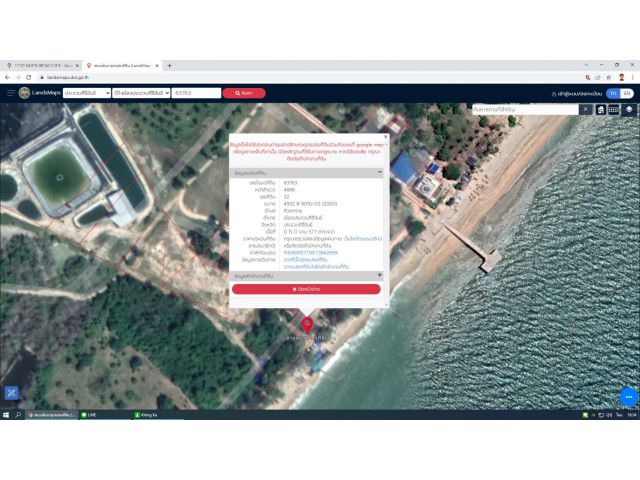Screen dimensions: 640x480
Task: Click the red search button
Action: (243, 93)
